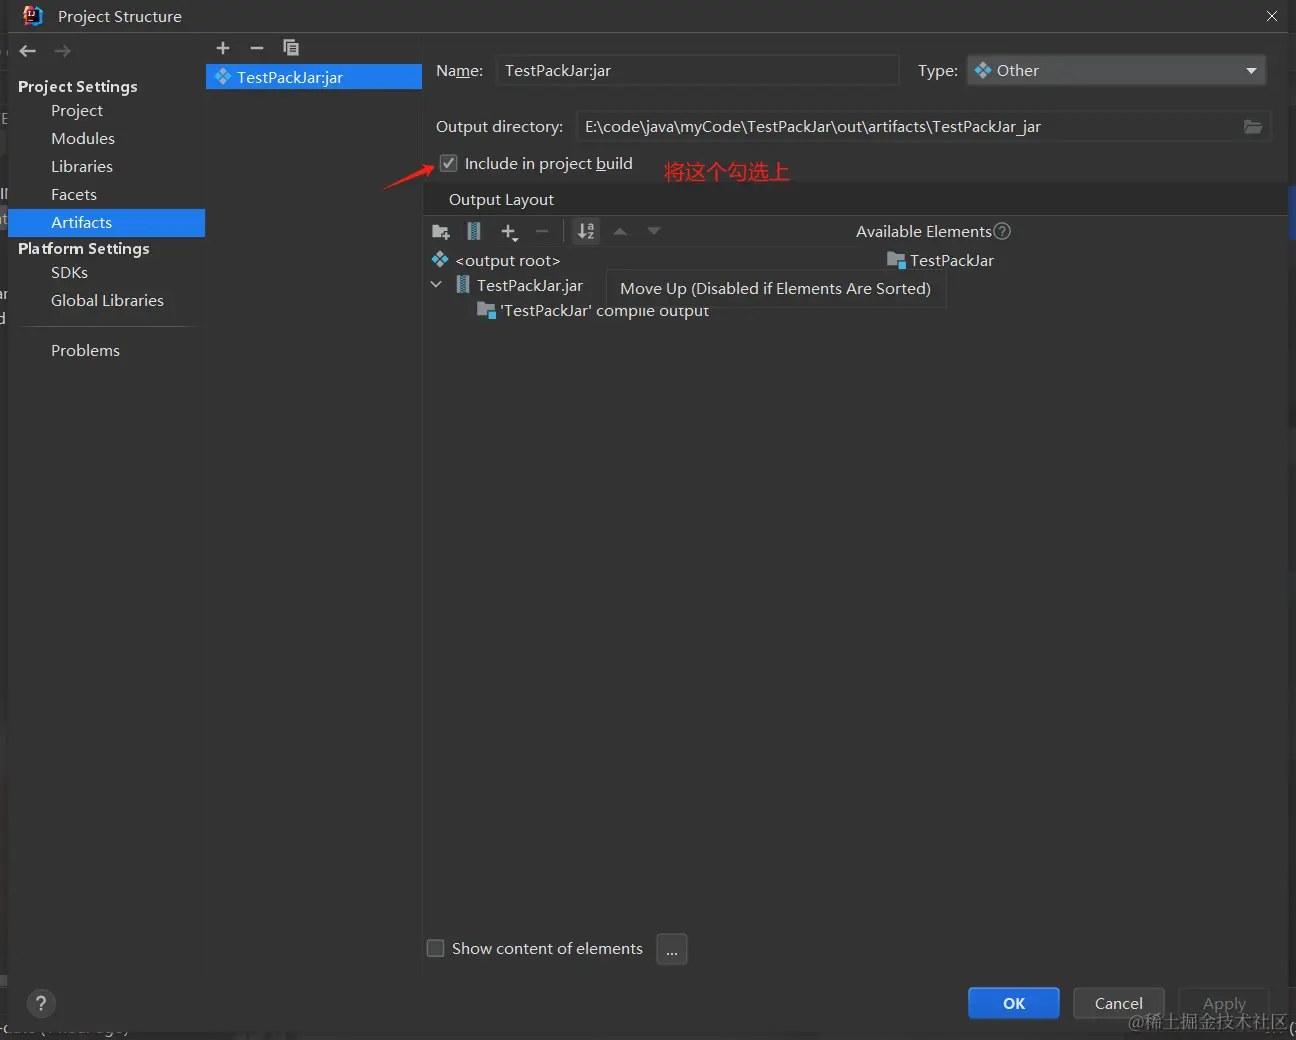
Task: Select Artifacts in Project Settings
Action: (106, 223)
